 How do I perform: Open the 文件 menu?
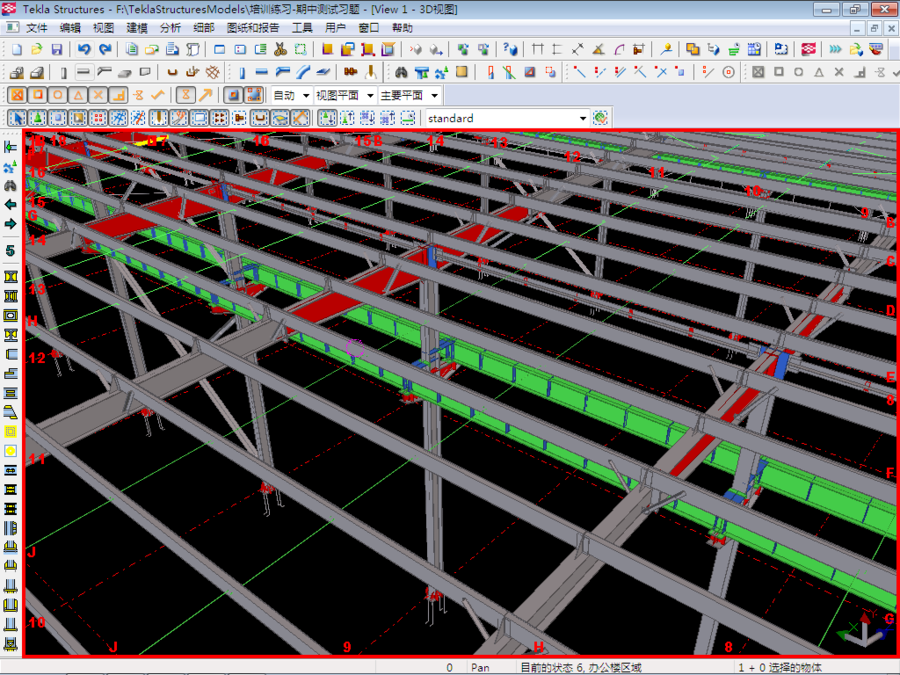(37, 28)
